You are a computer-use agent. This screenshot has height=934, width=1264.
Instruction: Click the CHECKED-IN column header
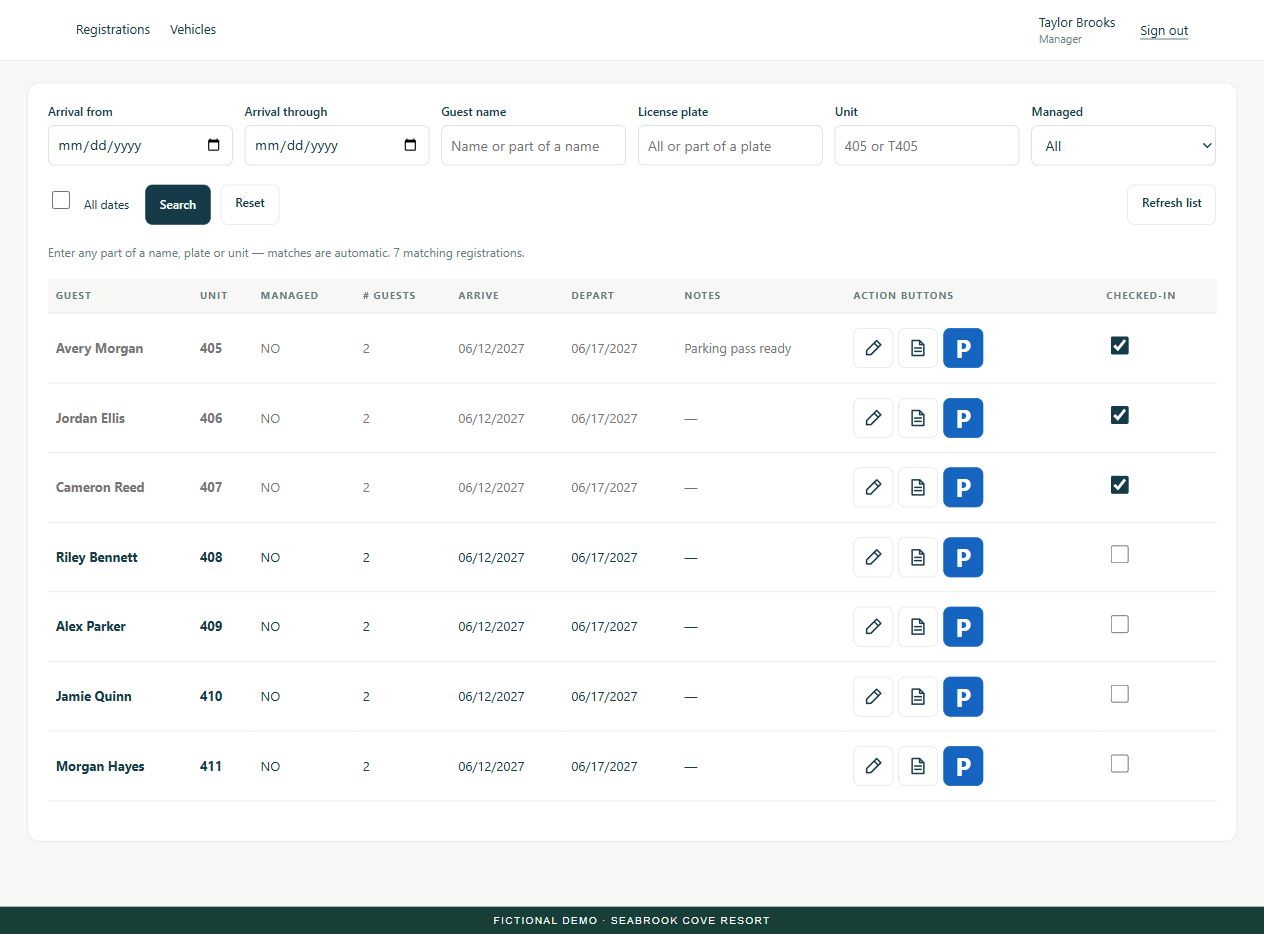click(x=1141, y=296)
